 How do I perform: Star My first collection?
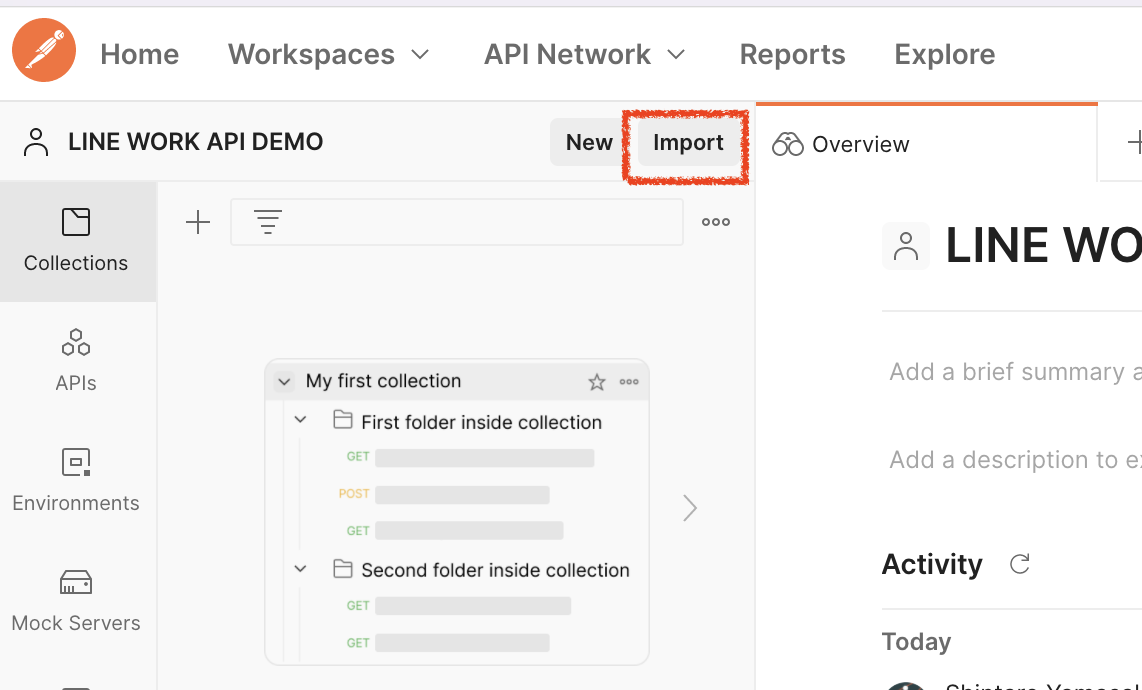click(x=597, y=381)
